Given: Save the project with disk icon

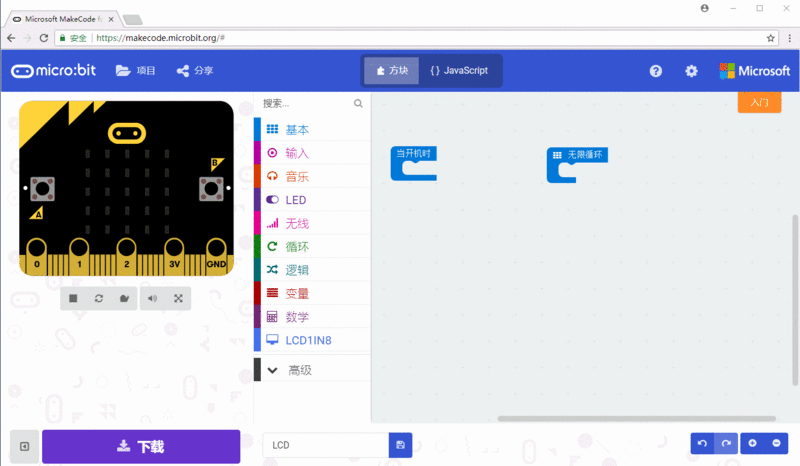Looking at the screenshot, I should pos(401,445).
